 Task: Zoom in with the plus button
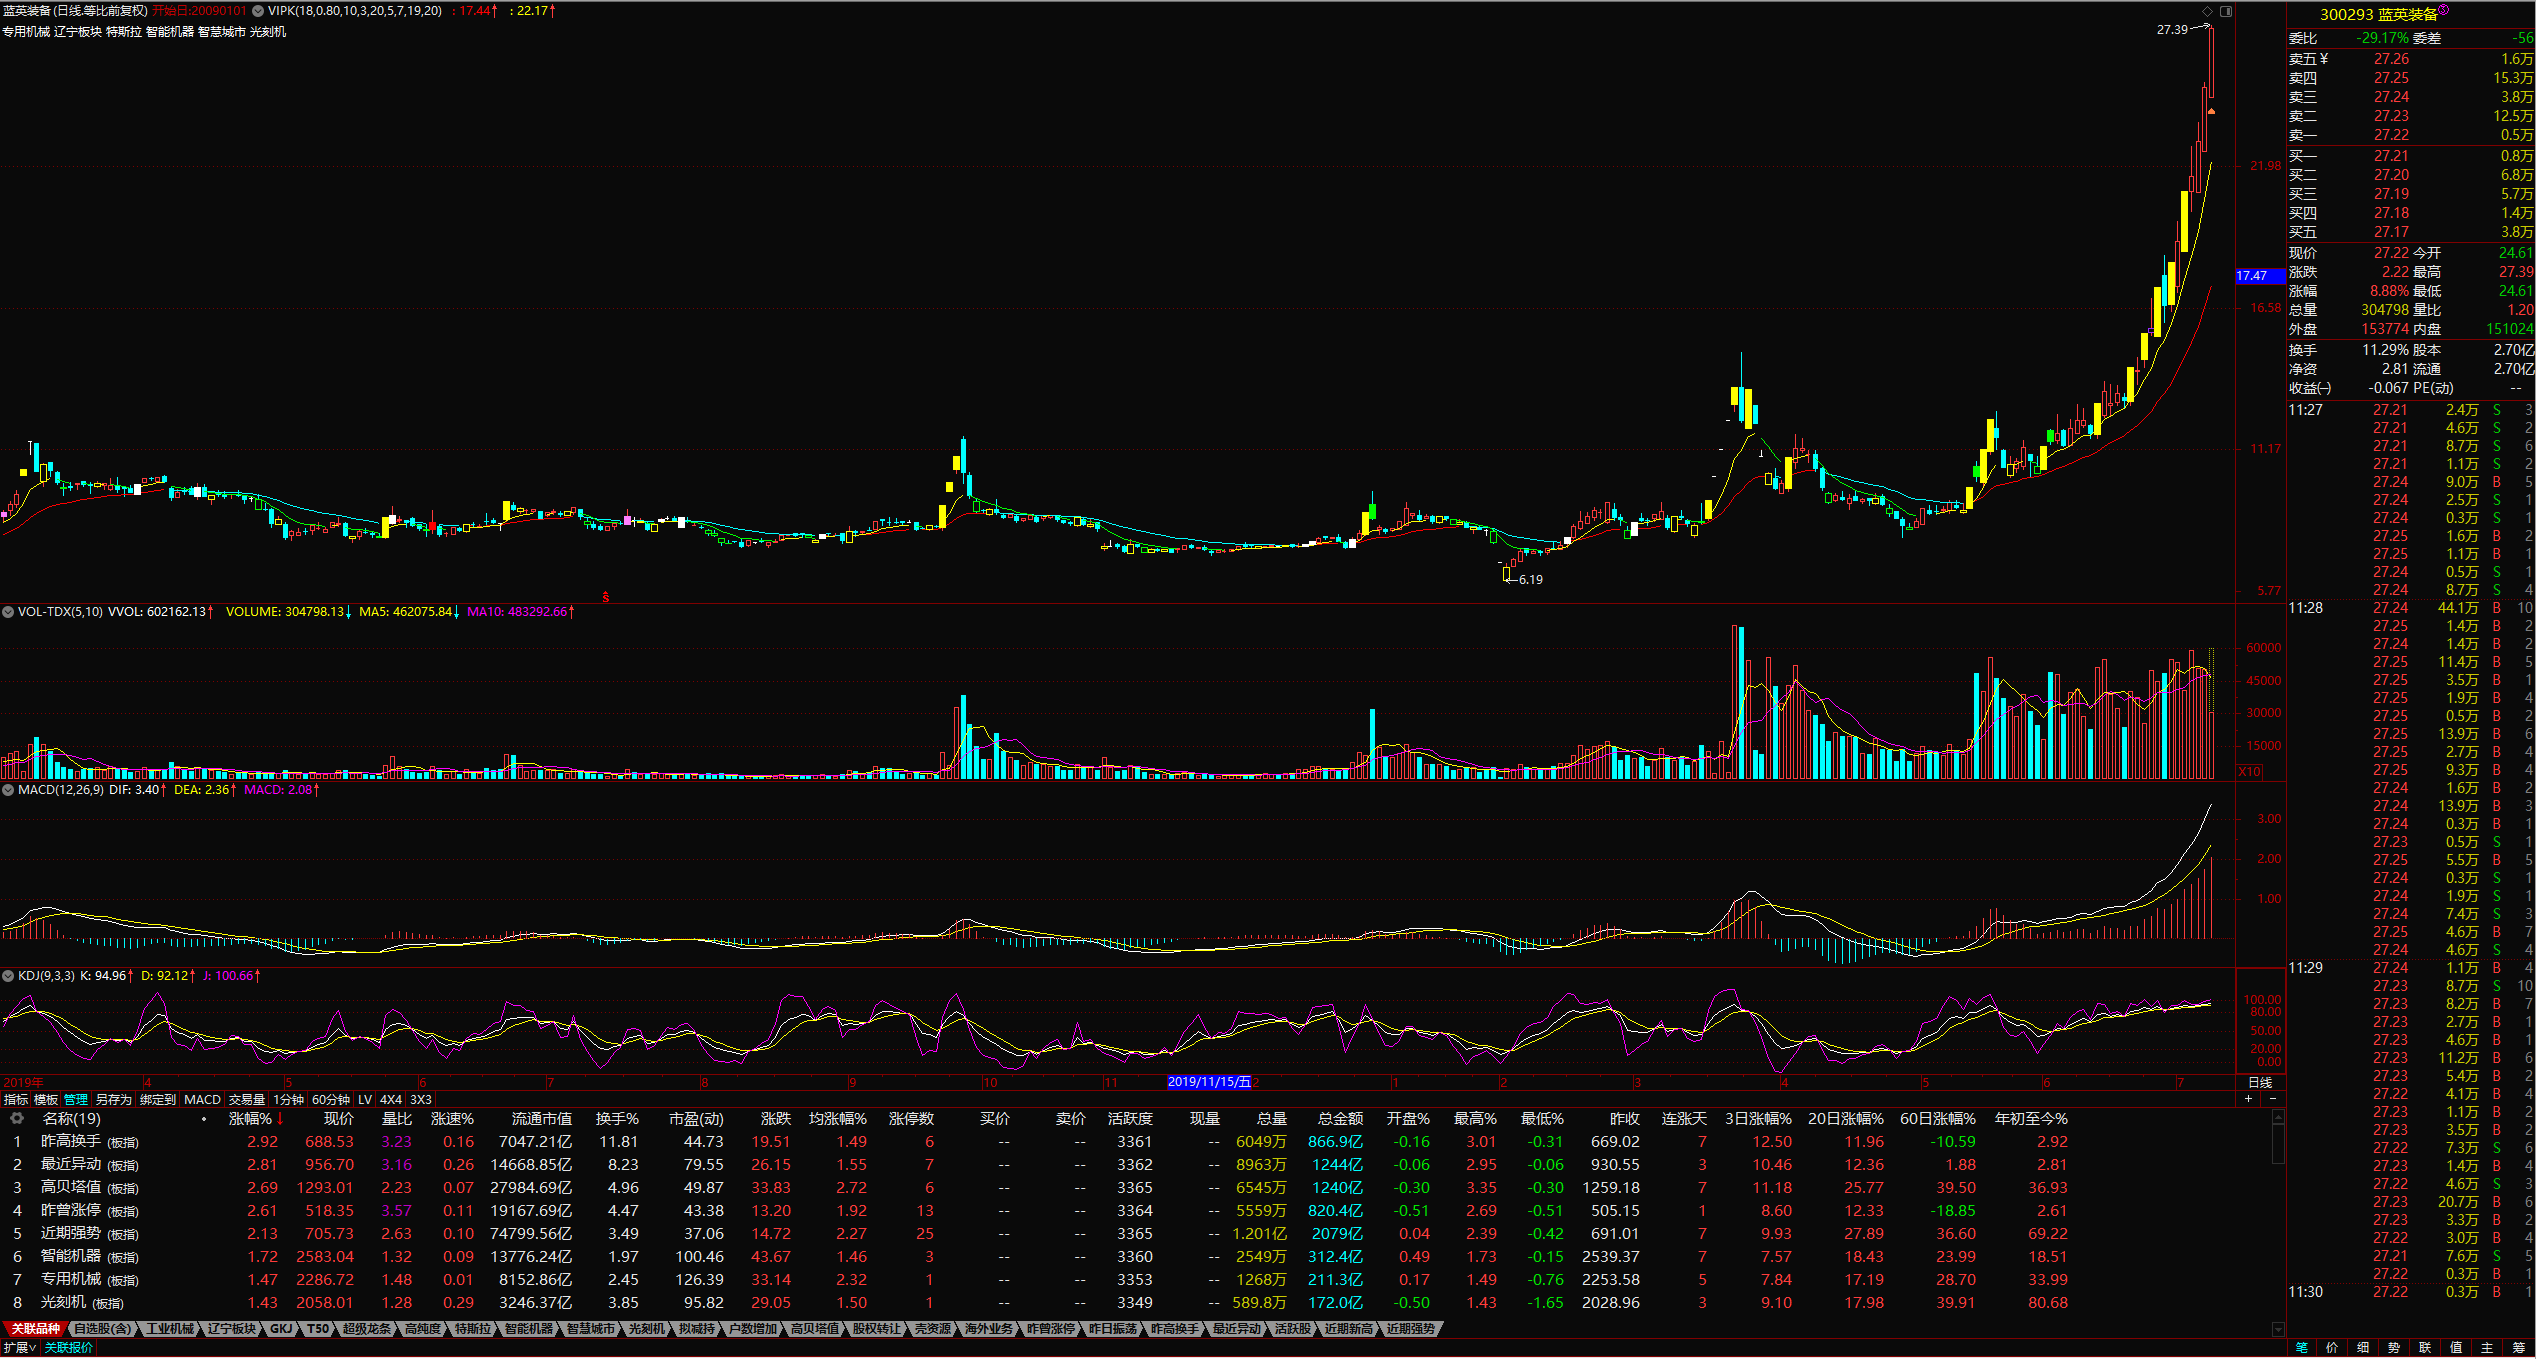tap(2249, 1099)
